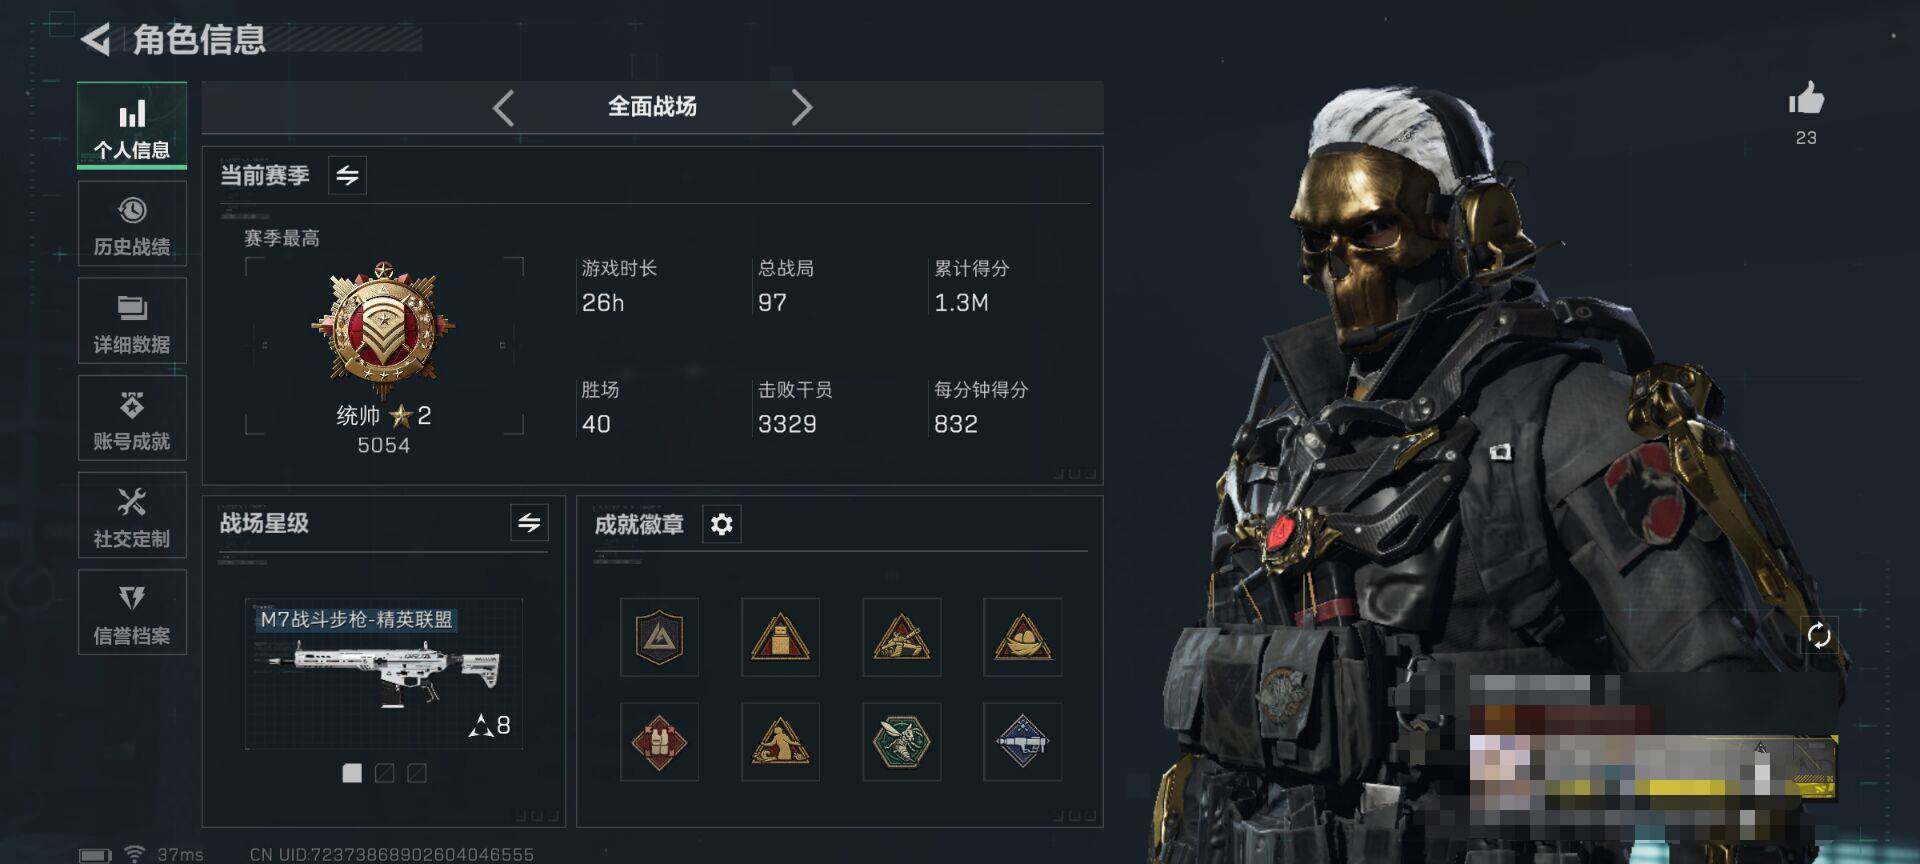This screenshot has width=1920, height=864.
Task: Toggle the 当前赛季 season switch
Action: (x=347, y=175)
